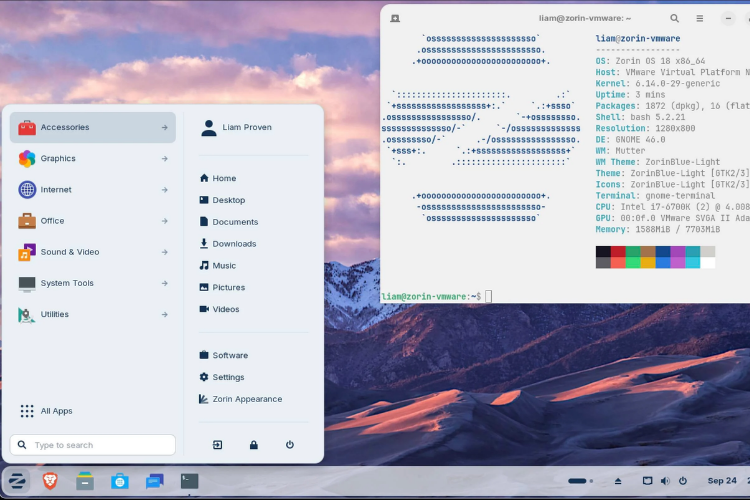Click the "Shell: bash 5.2.21" line

[x=640, y=117]
